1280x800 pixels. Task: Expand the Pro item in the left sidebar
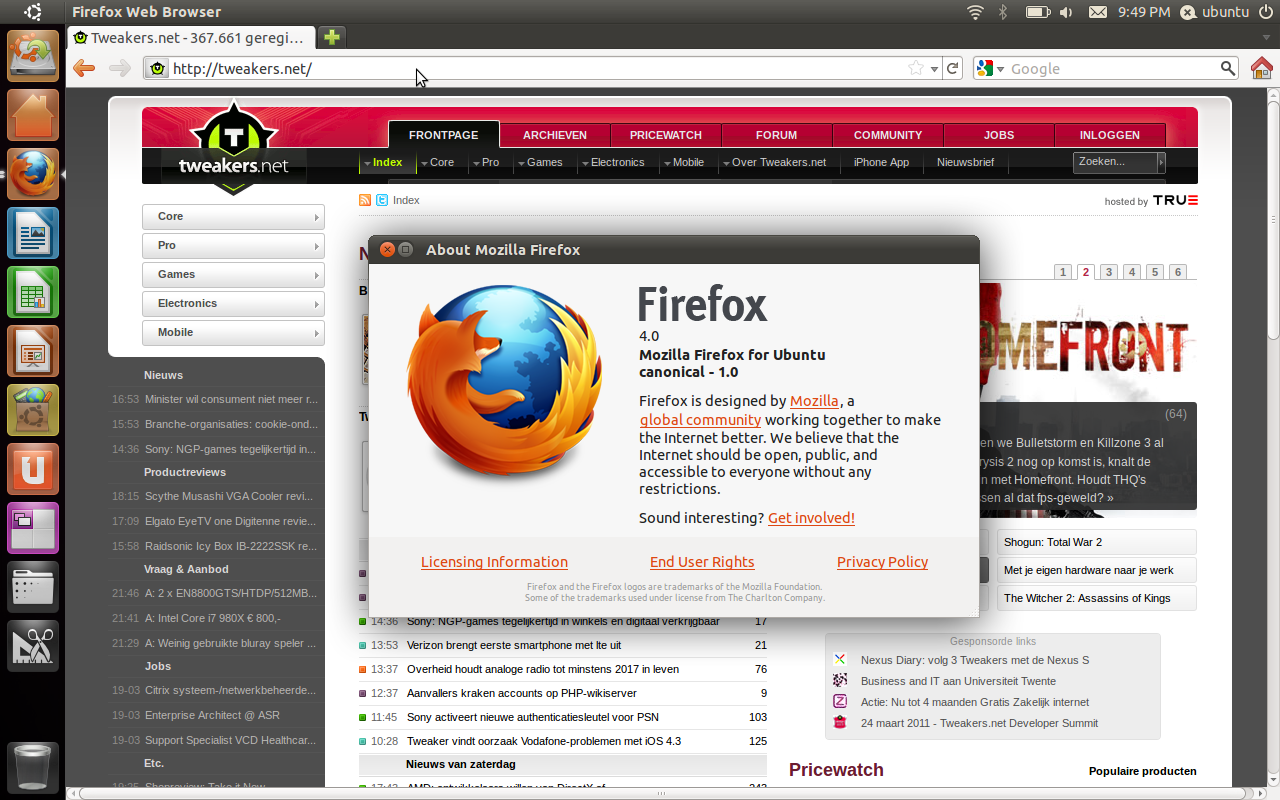pos(234,246)
